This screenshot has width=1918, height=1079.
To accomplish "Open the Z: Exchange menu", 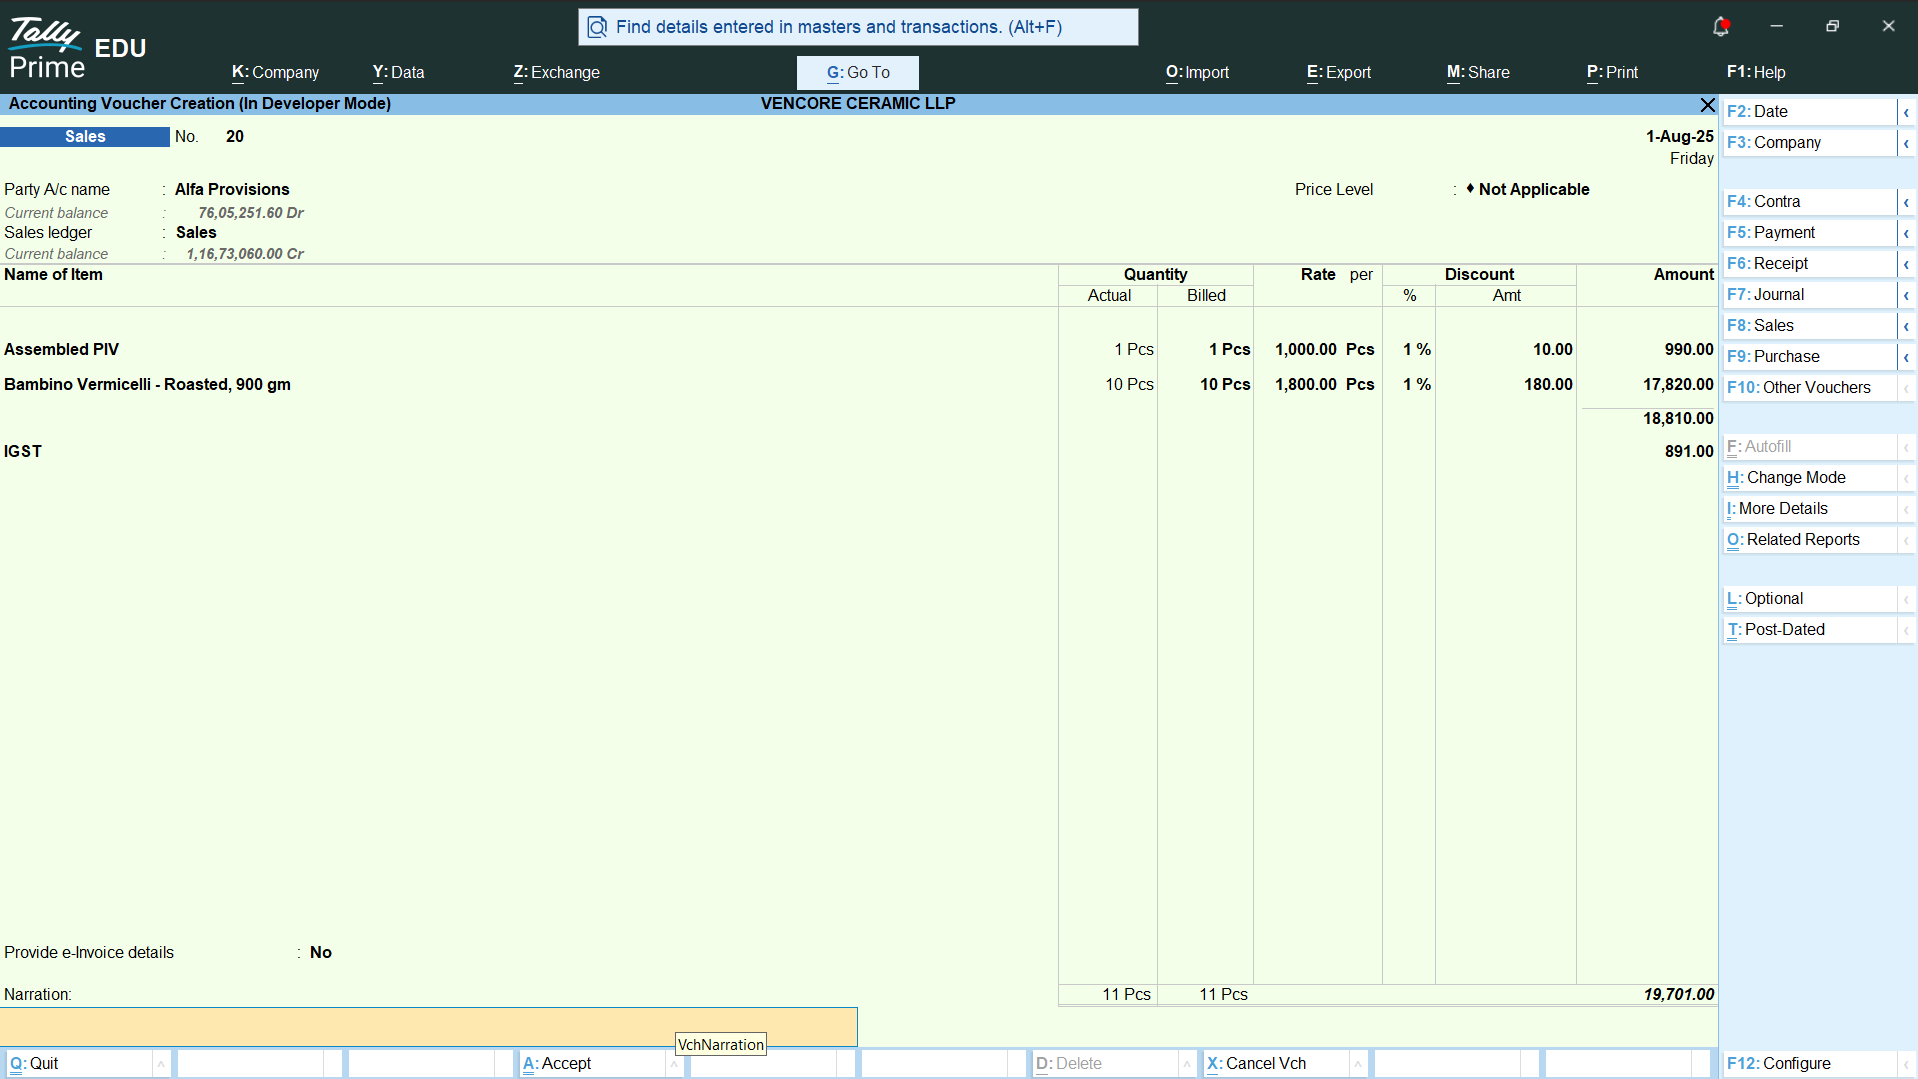I will pyautogui.click(x=556, y=72).
